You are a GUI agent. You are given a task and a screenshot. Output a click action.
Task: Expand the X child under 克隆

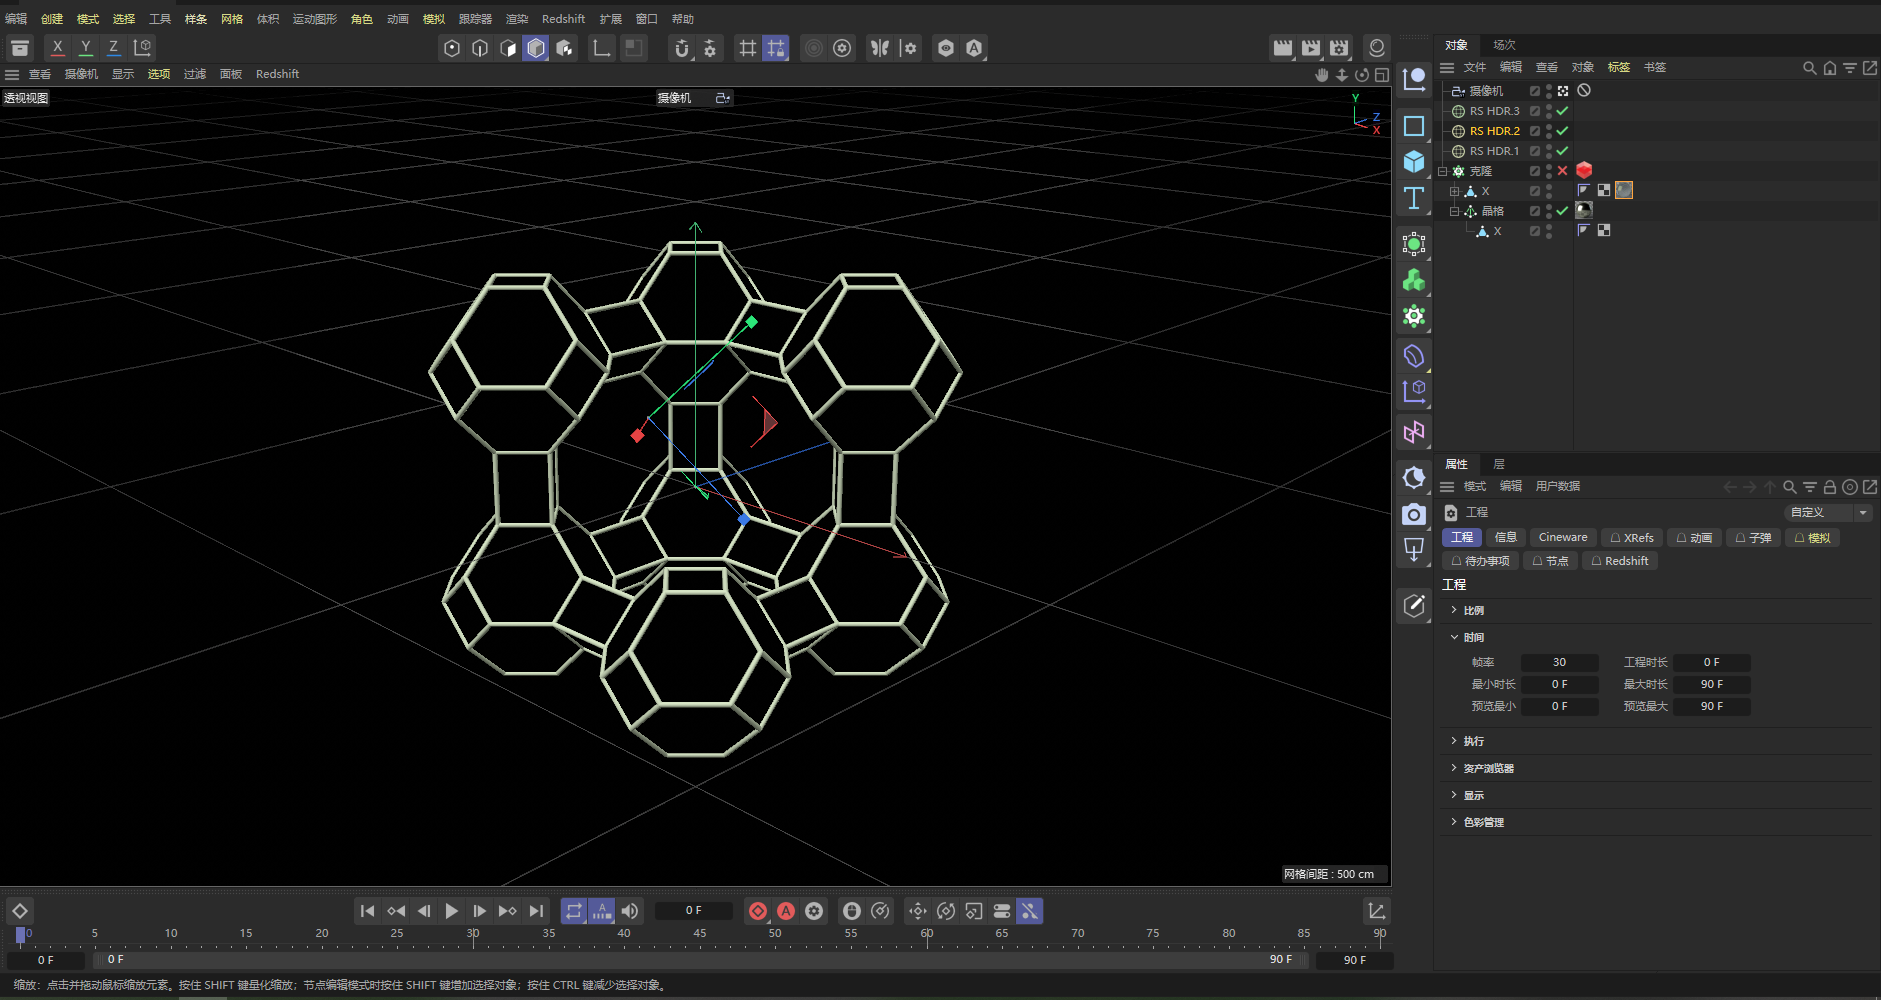[x=1455, y=191]
